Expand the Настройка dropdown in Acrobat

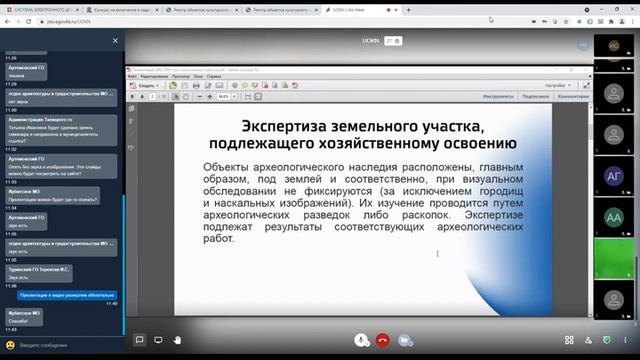click(558, 85)
